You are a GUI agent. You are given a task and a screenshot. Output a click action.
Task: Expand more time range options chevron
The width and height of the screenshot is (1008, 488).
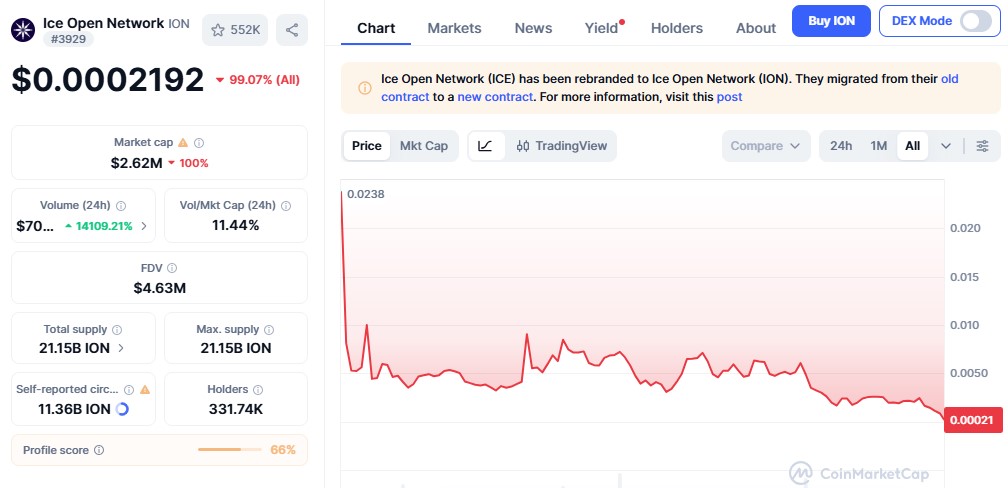click(946, 146)
